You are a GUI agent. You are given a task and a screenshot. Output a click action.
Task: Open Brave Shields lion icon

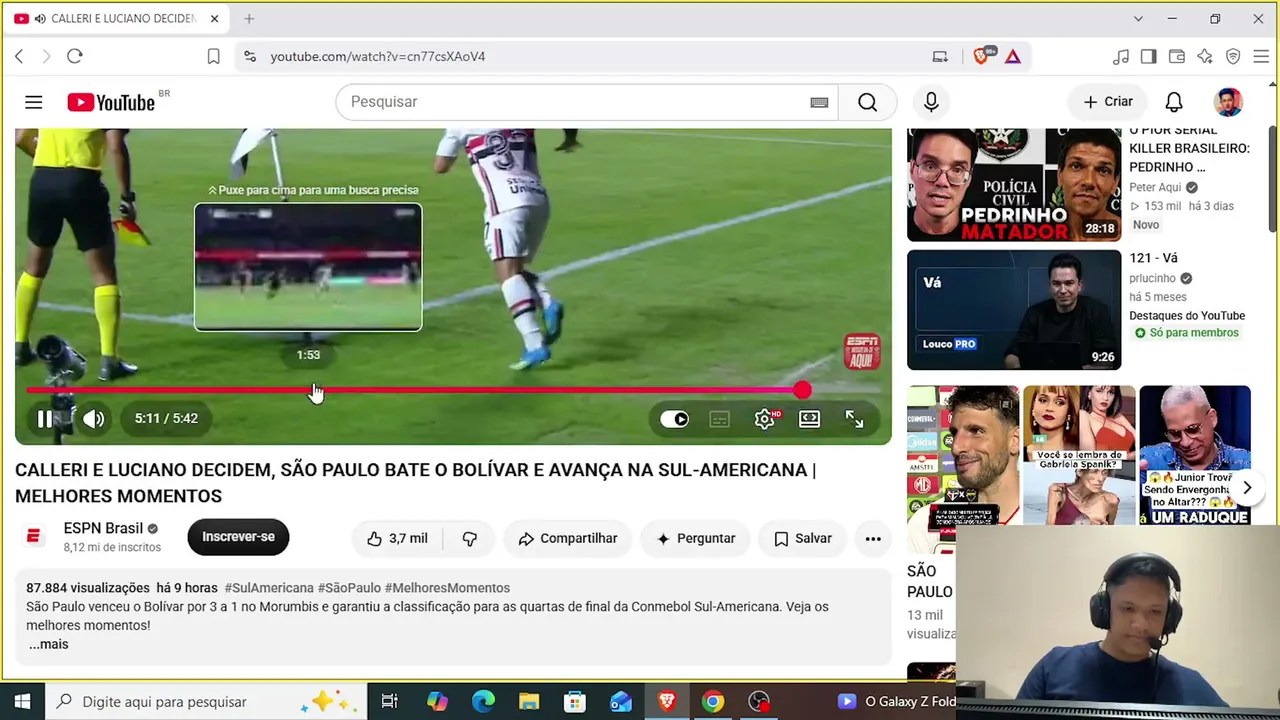(981, 57)
